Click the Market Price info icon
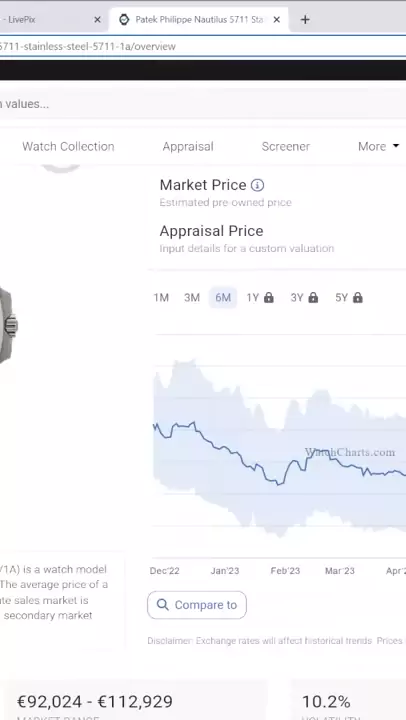The width and height of the screenshot is (406, 720). click(x=257, y=185)
